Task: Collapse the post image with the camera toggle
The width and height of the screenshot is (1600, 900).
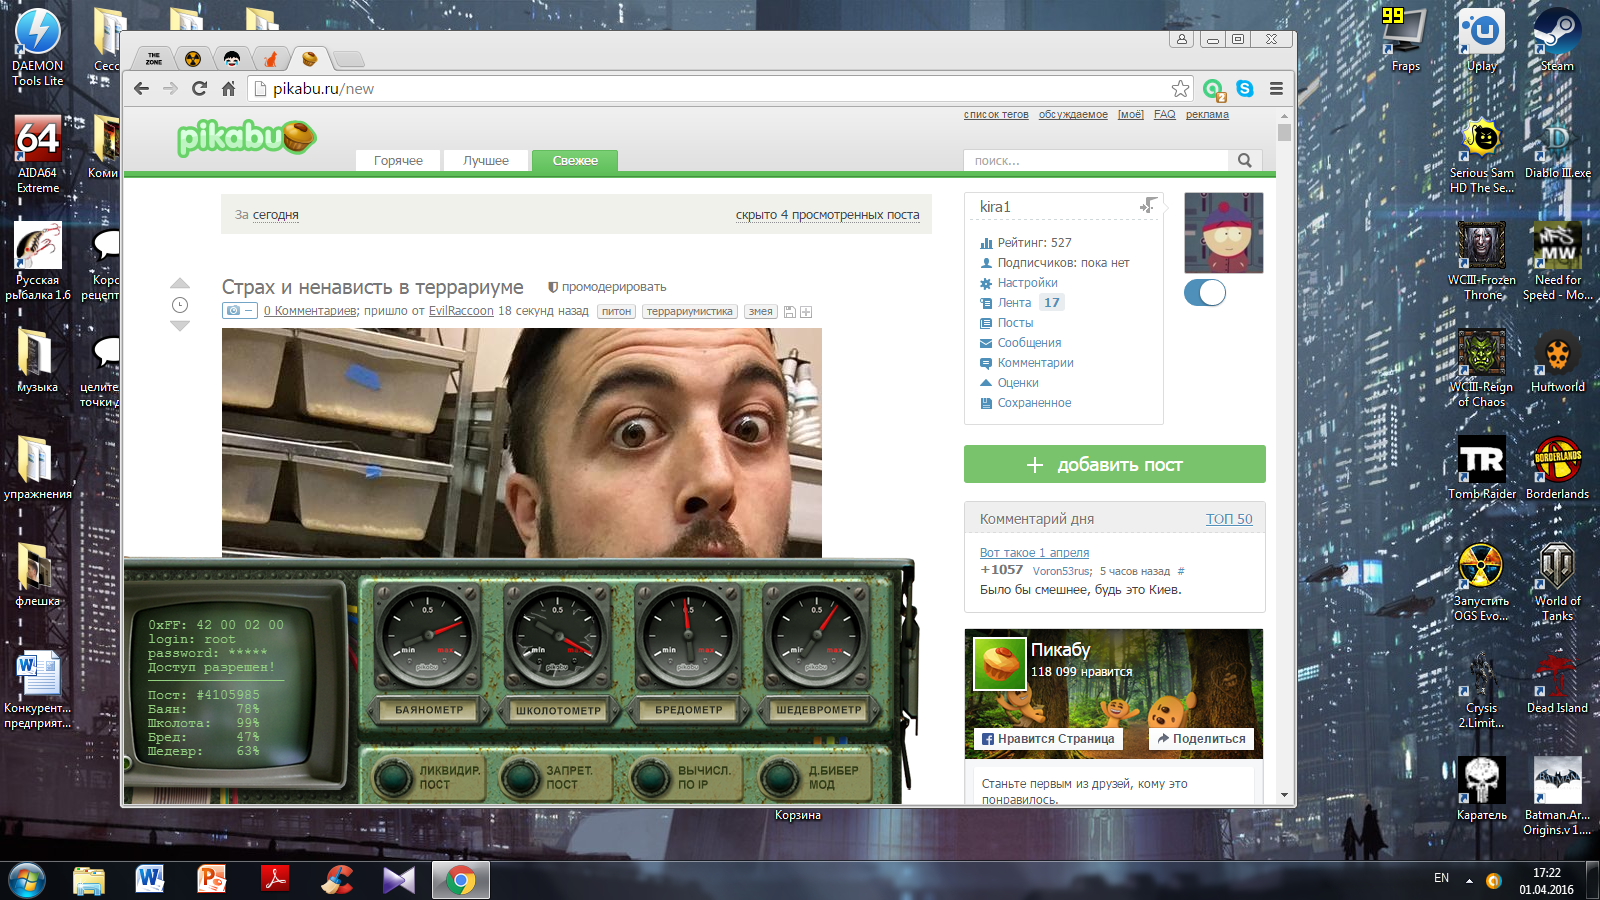Action: tap(239, 311)
